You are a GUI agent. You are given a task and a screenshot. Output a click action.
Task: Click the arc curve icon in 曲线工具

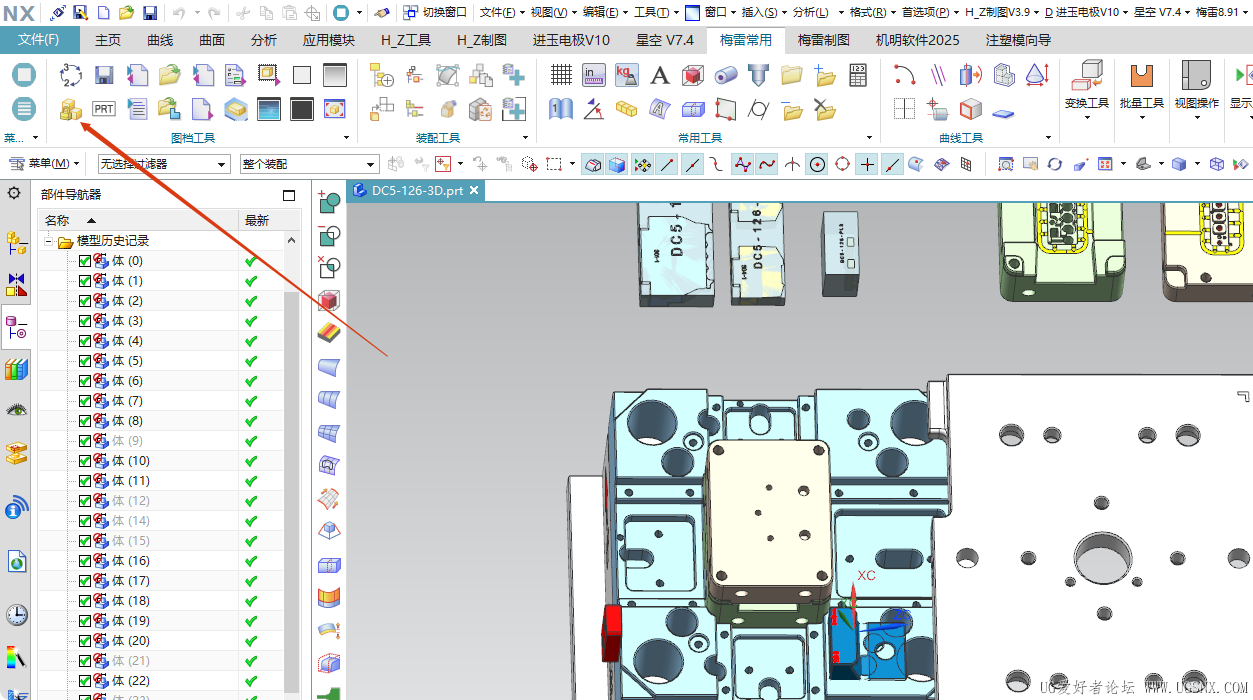(904, 76)
